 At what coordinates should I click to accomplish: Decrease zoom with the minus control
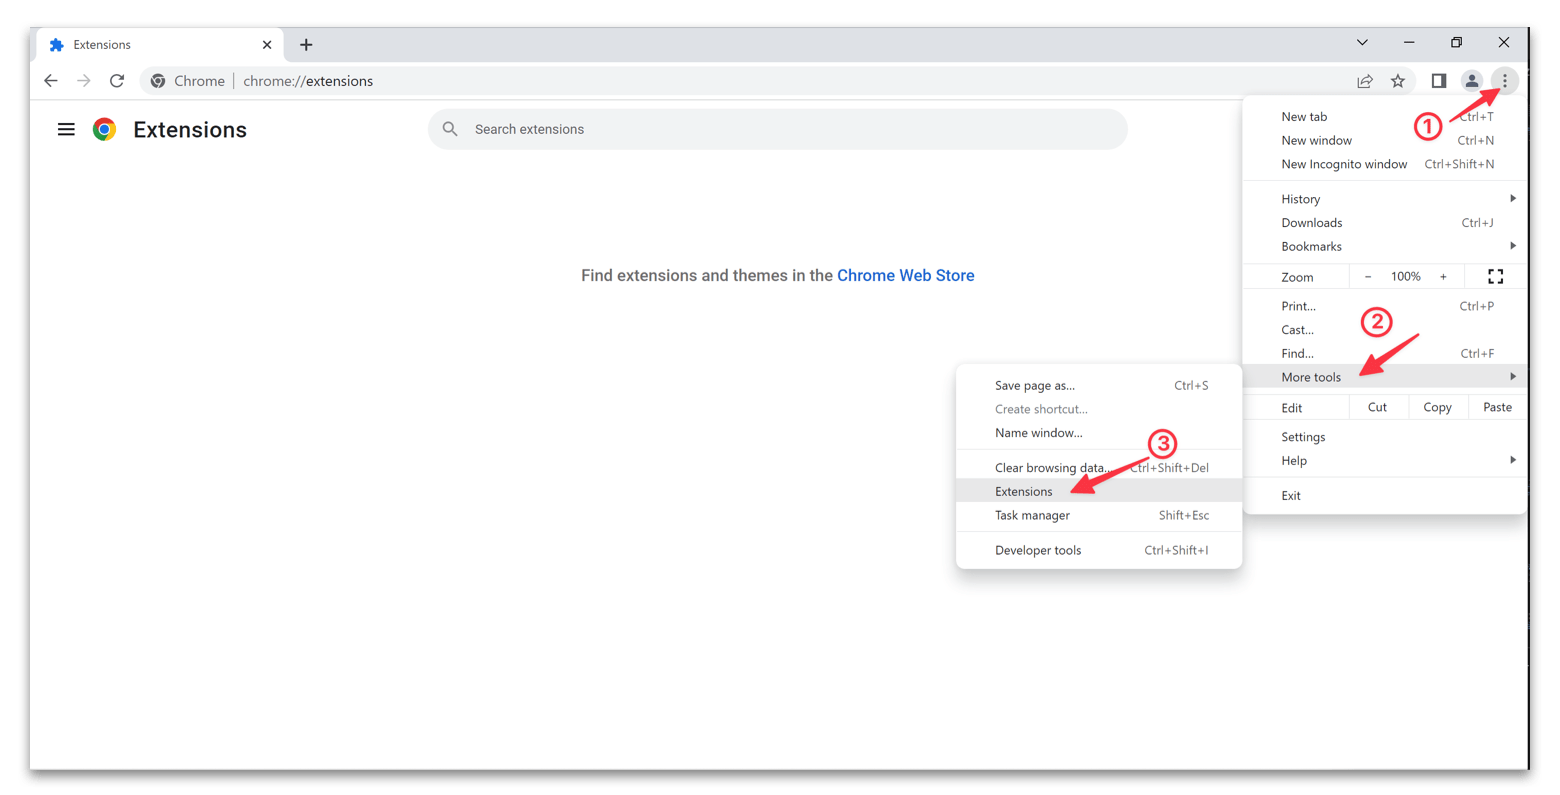(1368, 276)
